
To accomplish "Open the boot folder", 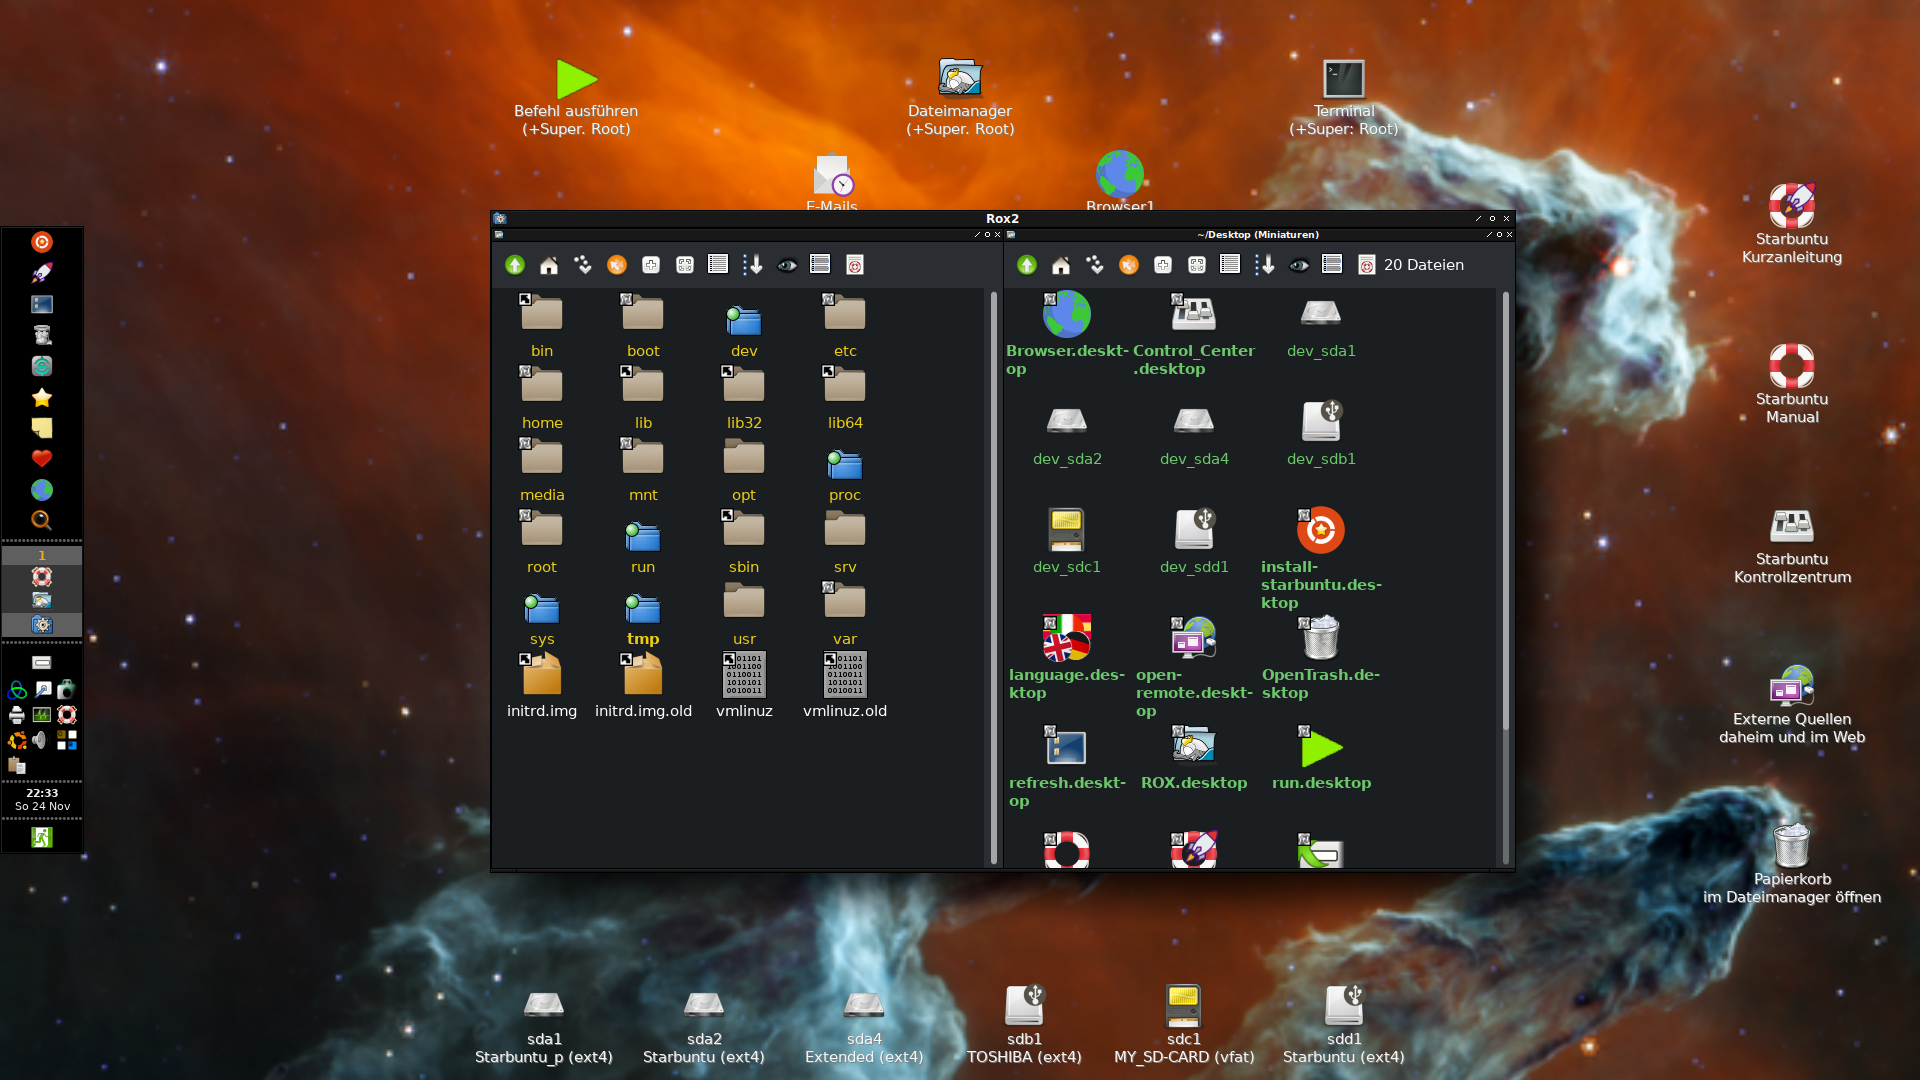I will pyautogui.click(x=643, y=325).
